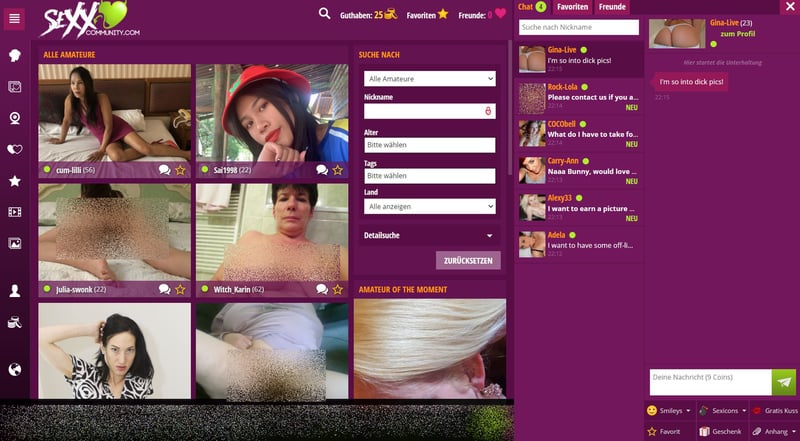Start chat with Witch_Karin via bubble icon
Screen dimensions: 800x441
click(x=322, y=289)
